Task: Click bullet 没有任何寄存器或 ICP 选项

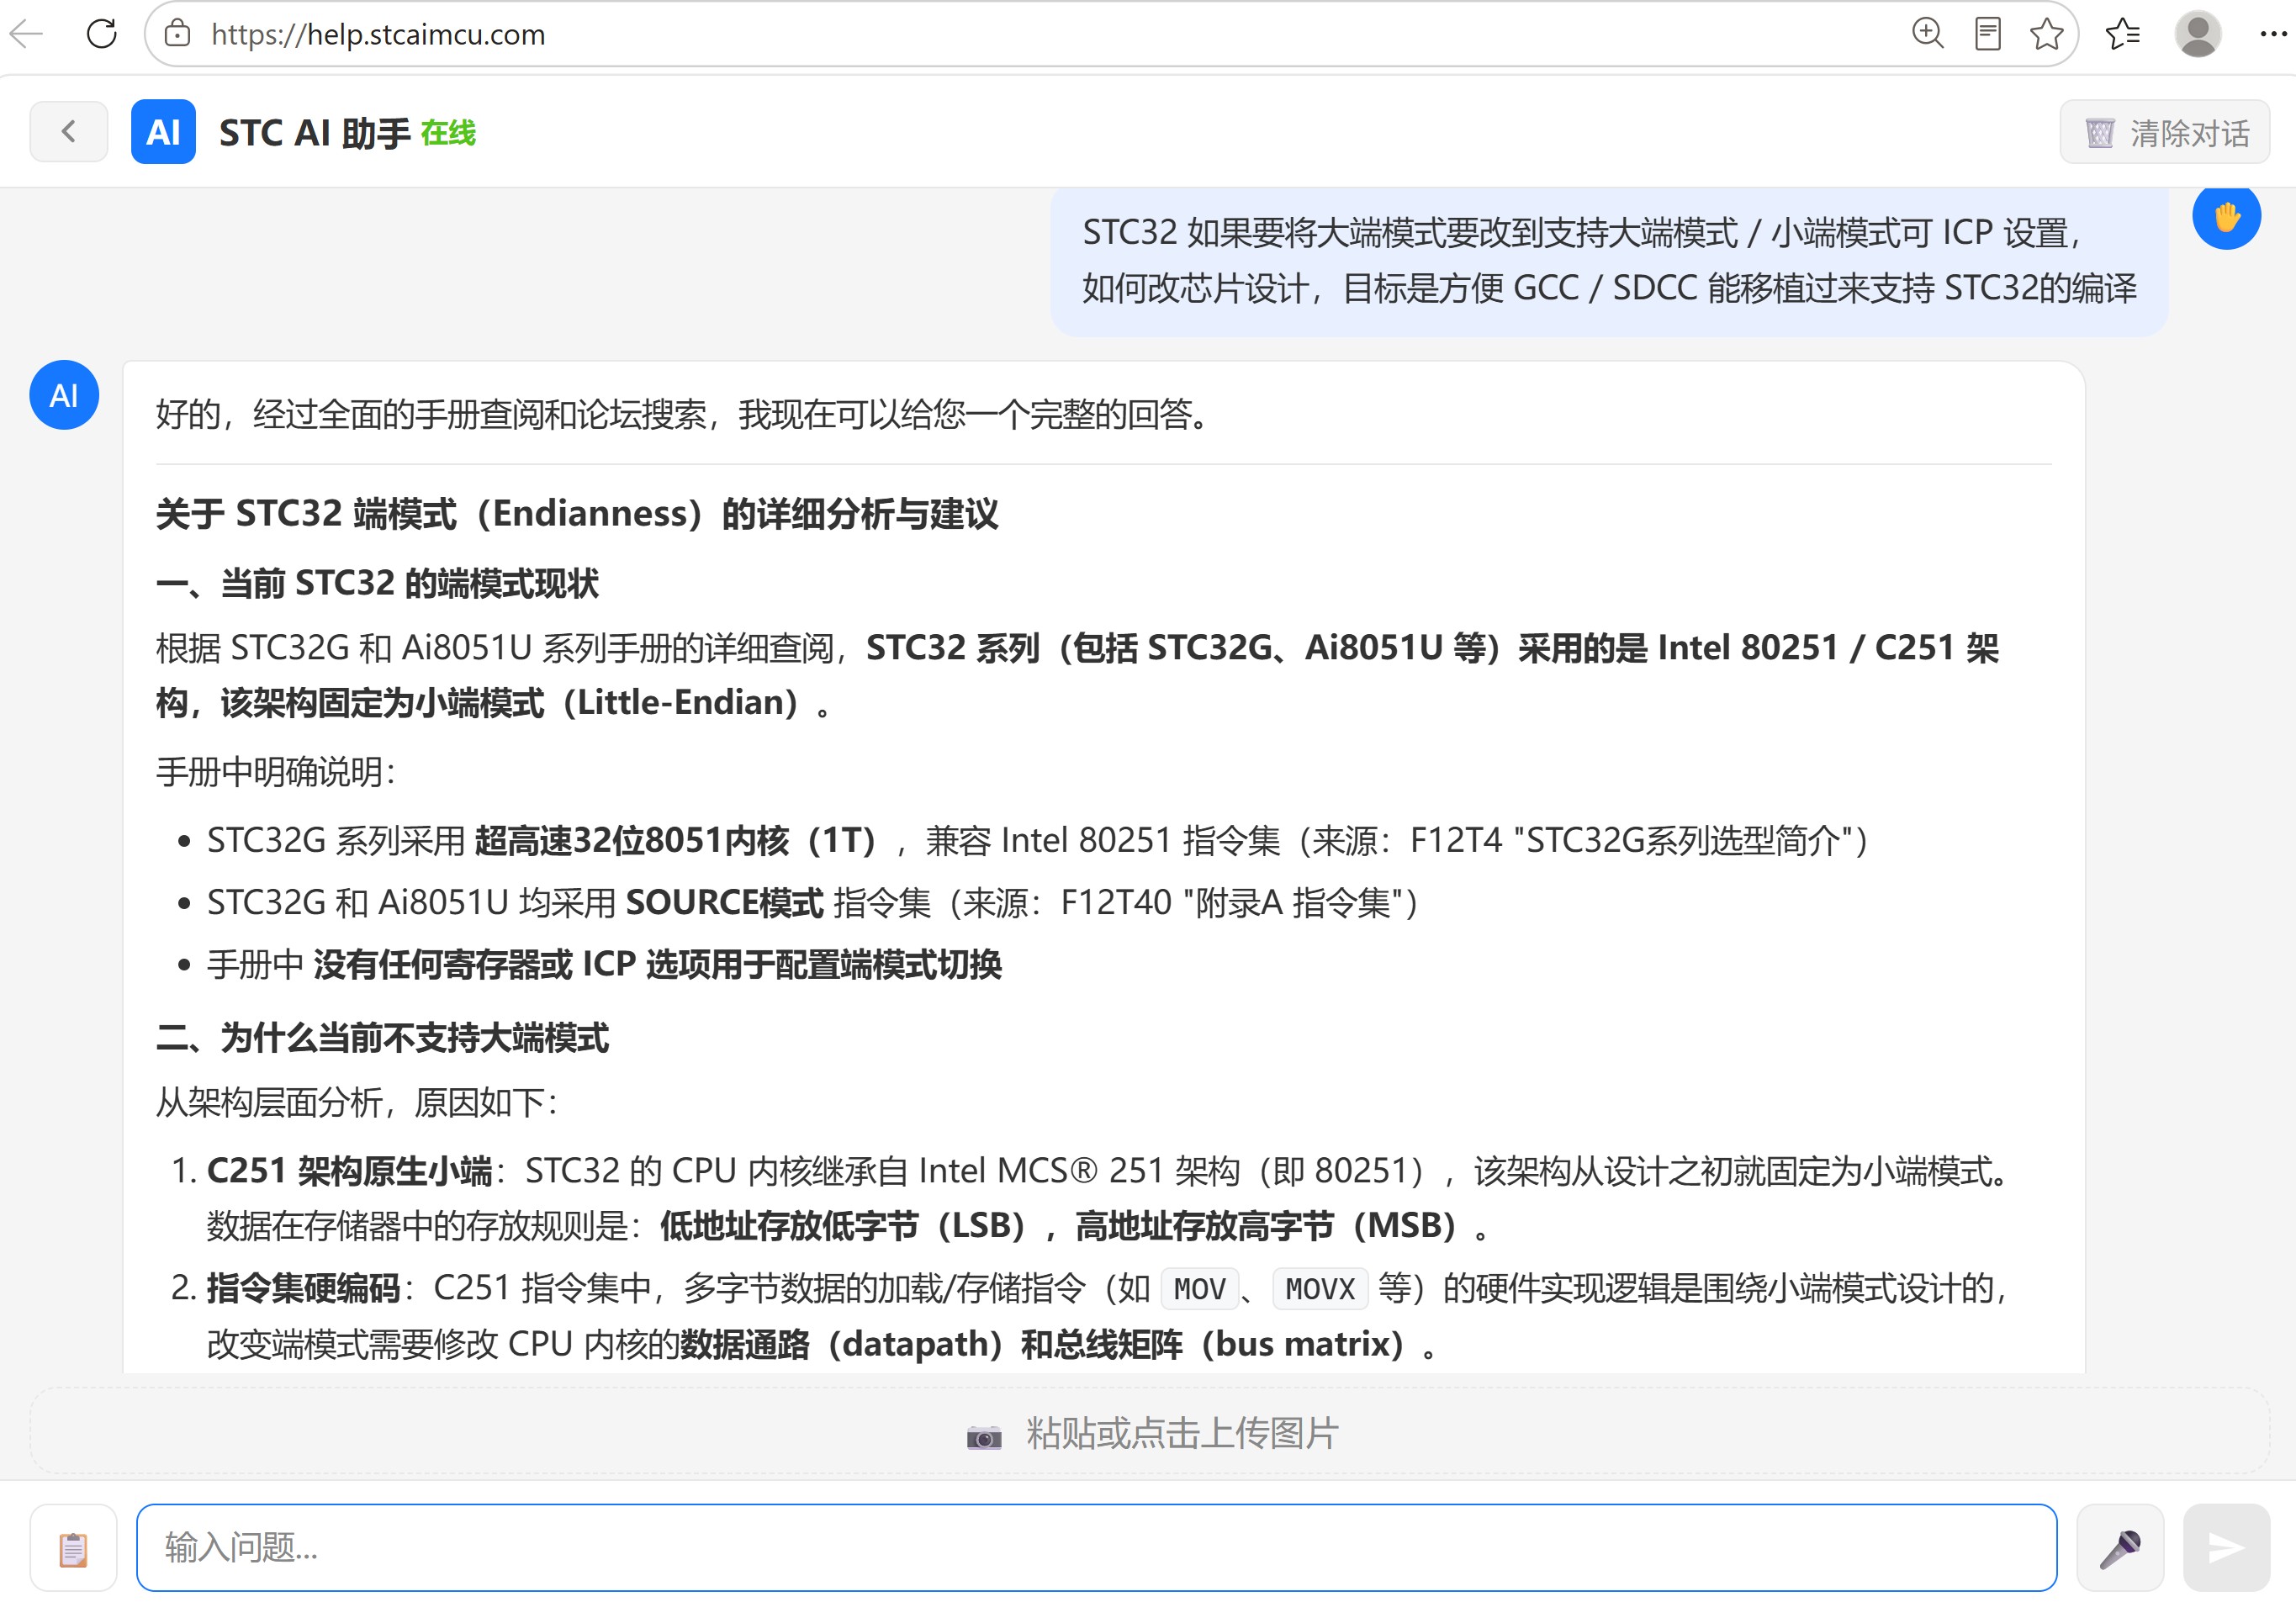Action: [x=604, y=965]
